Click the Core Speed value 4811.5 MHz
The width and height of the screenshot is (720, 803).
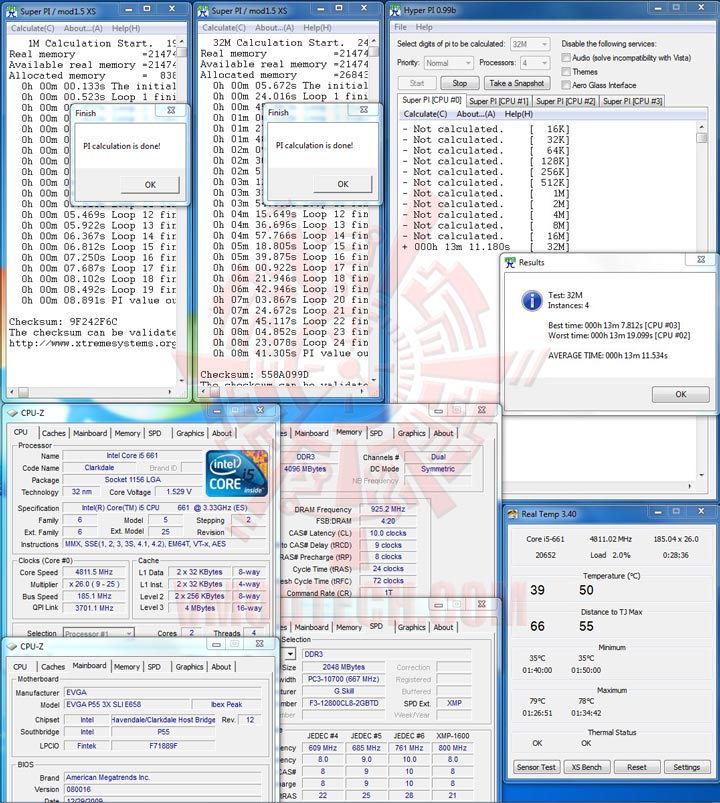(x=94, y=572)
